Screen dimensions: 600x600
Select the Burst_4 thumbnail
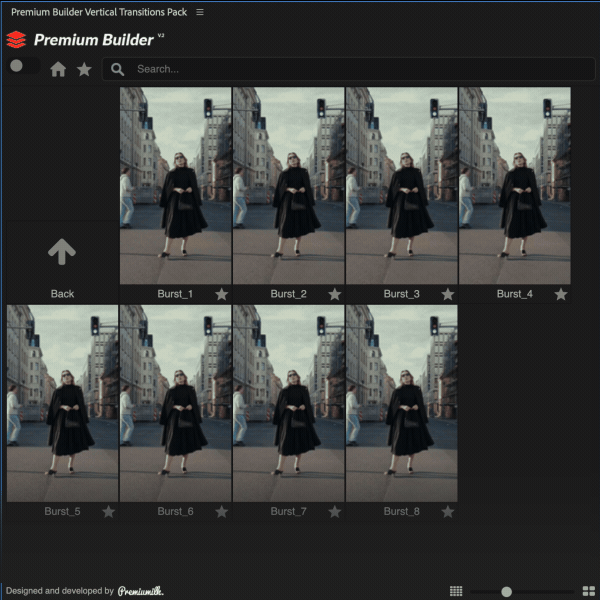(x=515, y=186)
